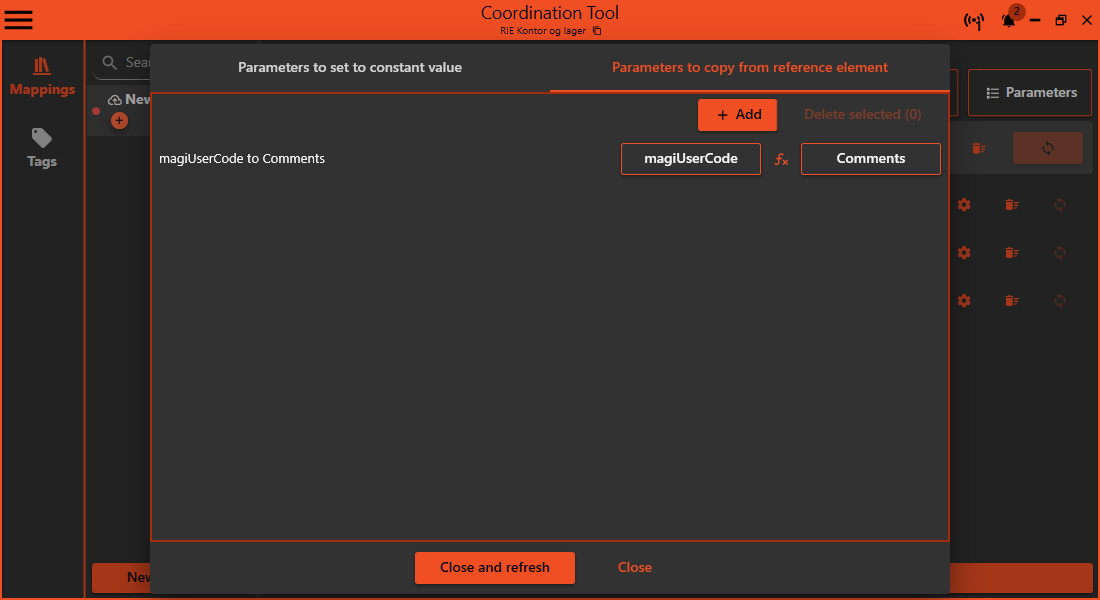
Task: Toggle the bottom refresh icon on
Action: [1060, 301]
